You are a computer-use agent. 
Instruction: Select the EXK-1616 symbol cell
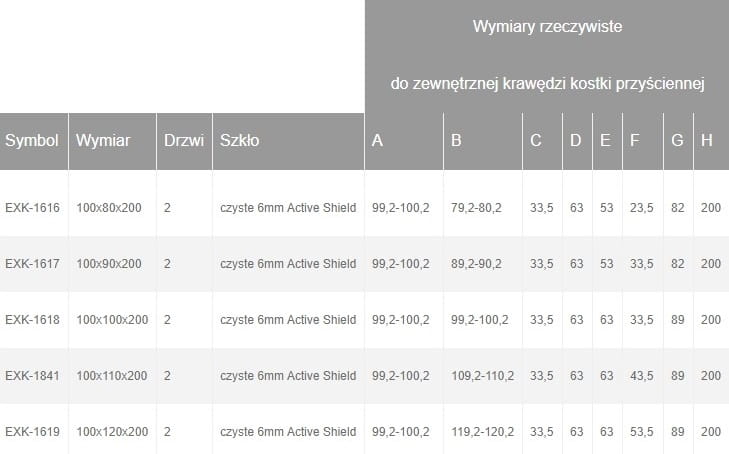[33, 208]
